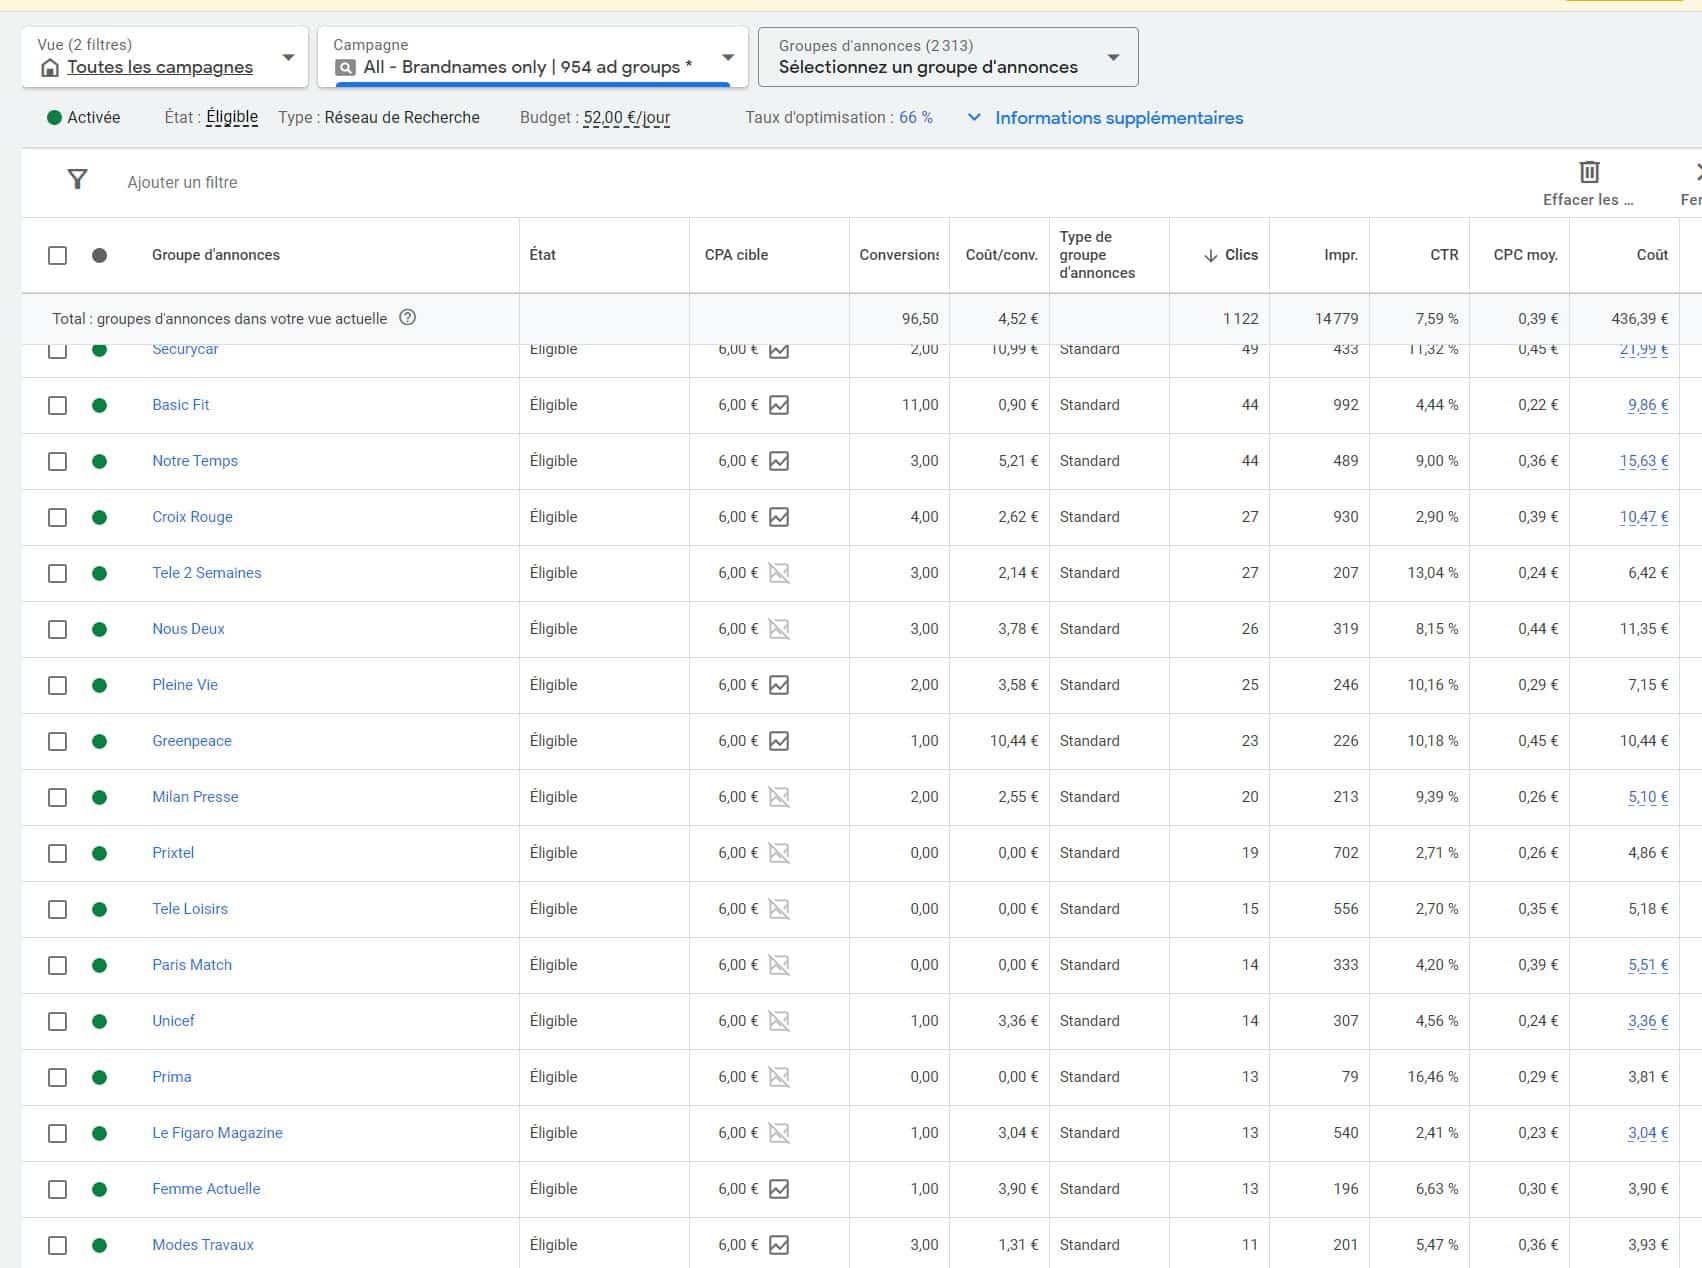Click the 15,63 € cost link for Notre Temps
This screenshot has height=1268, width=1702.
point(1644,461)
